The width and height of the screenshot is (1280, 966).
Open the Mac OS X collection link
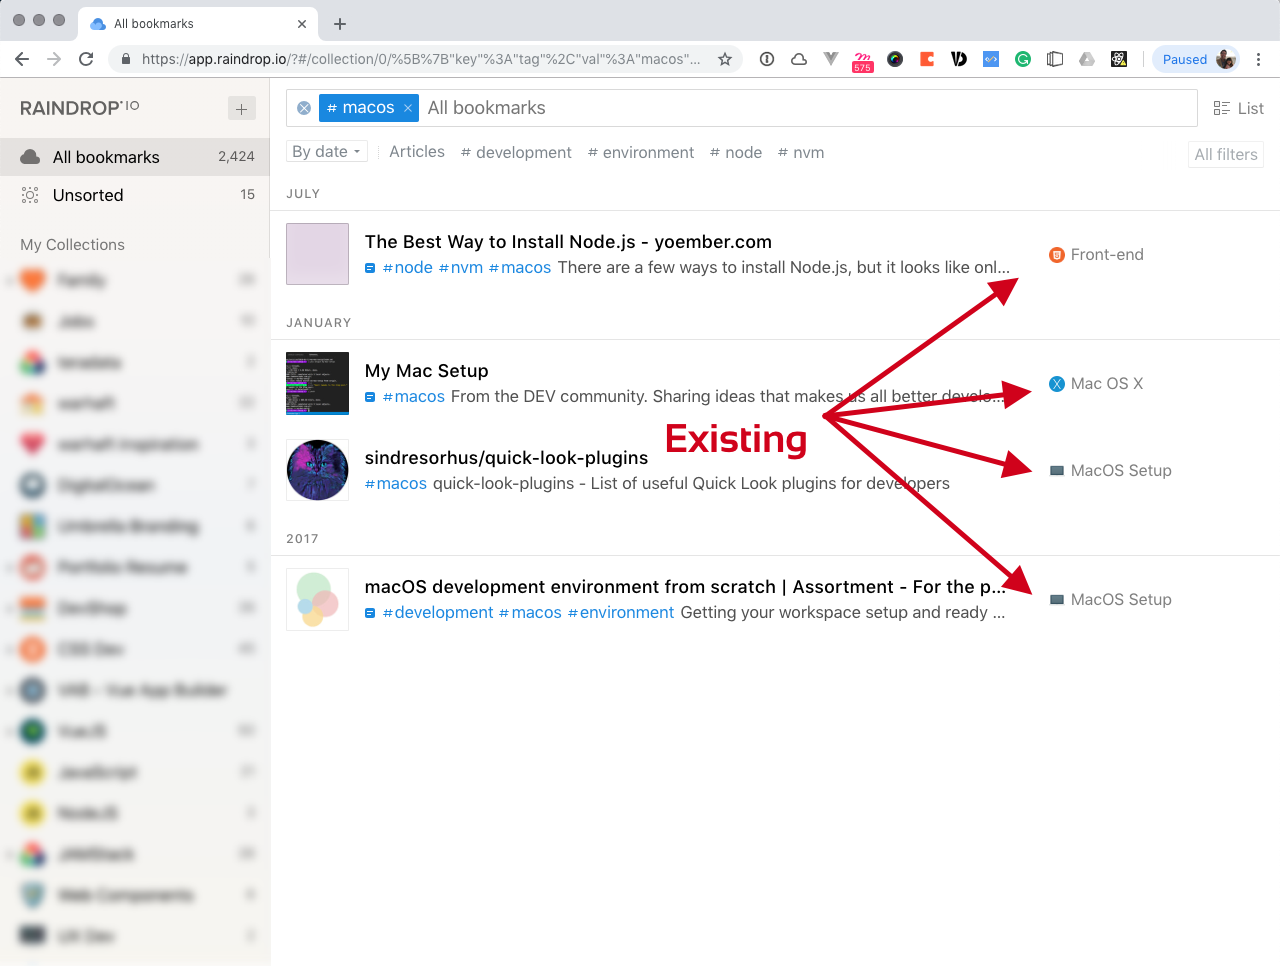pyautogui.click(x=1107, y=384)
